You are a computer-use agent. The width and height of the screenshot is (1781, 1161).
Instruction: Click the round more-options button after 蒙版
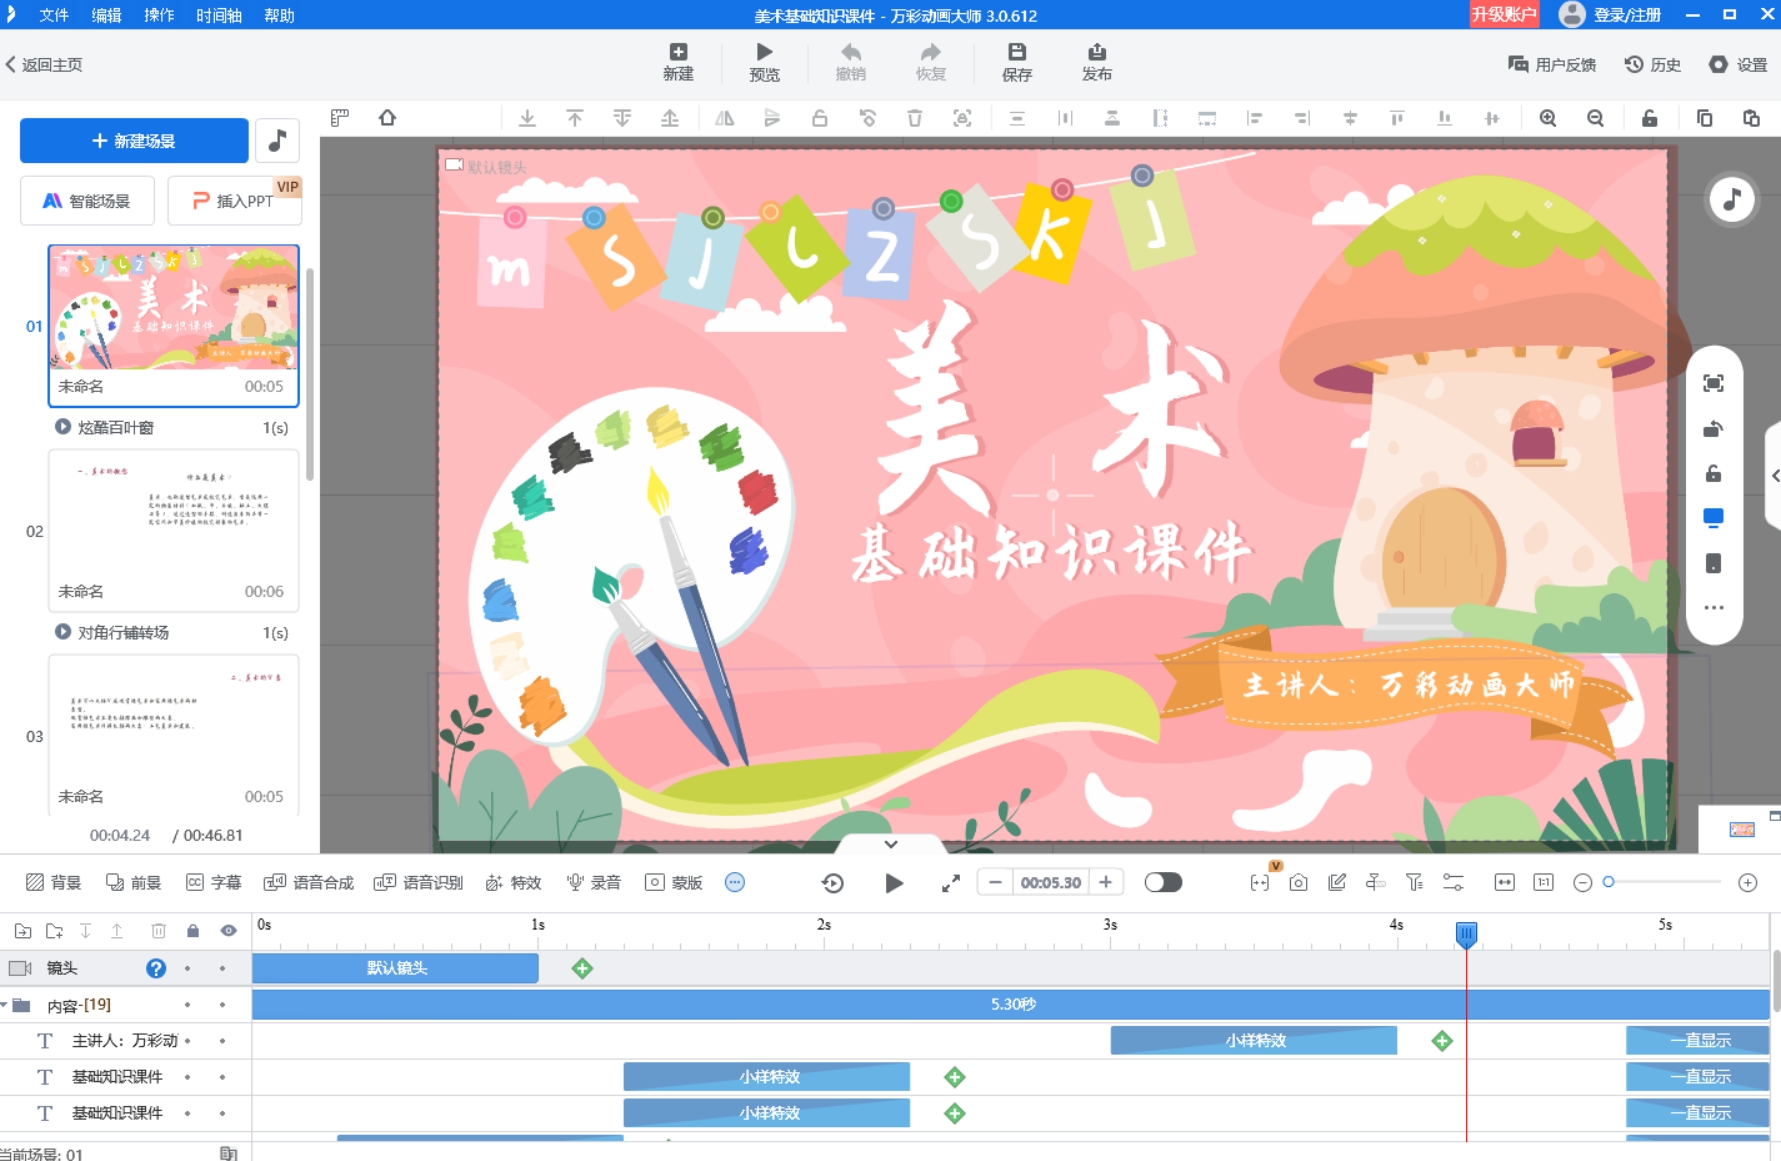click(735, 882)
